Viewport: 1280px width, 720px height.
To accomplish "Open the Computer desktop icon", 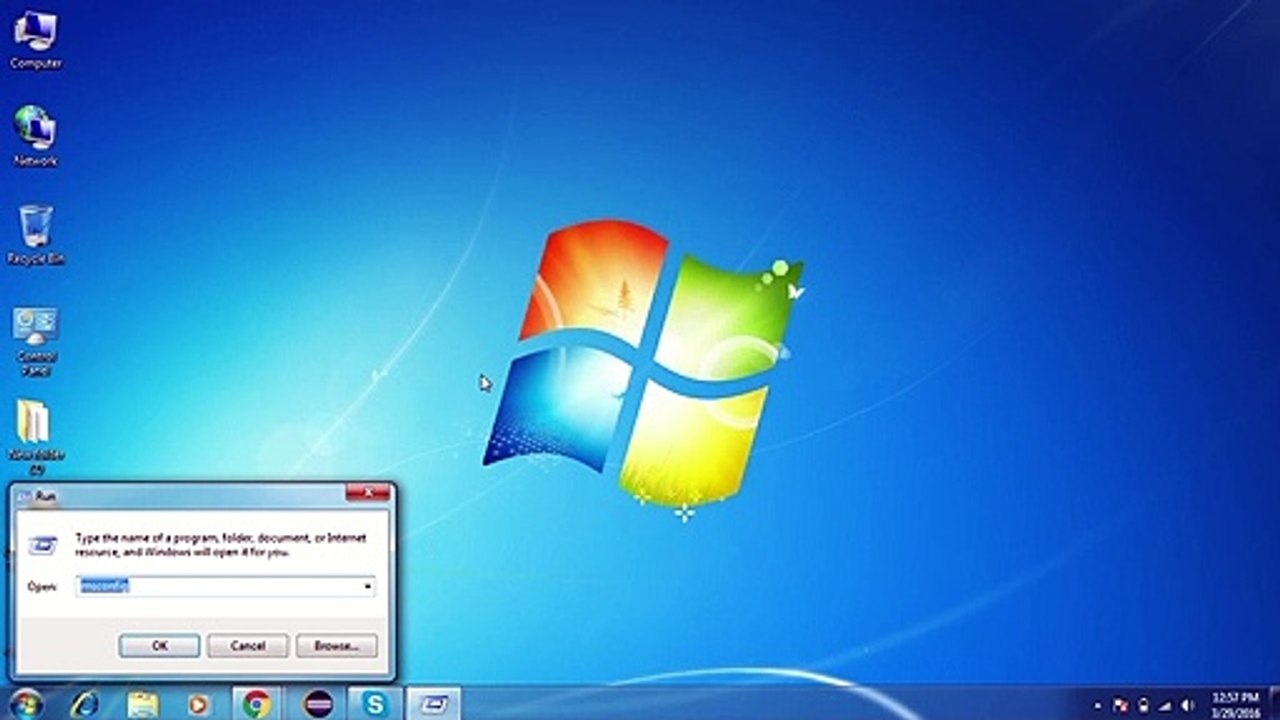I will 36,40.
